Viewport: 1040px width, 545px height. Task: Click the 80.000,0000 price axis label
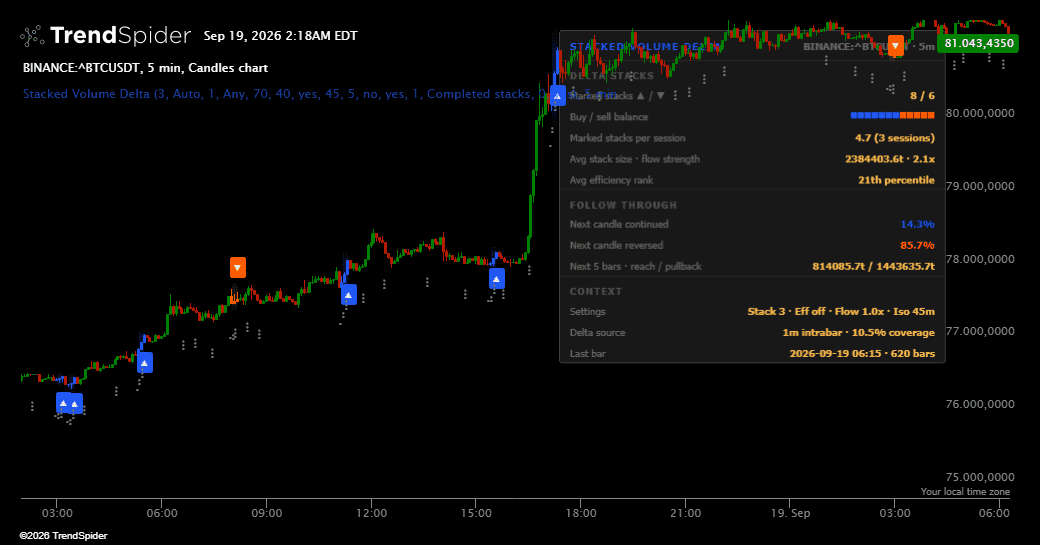click(x=980, y=113)
